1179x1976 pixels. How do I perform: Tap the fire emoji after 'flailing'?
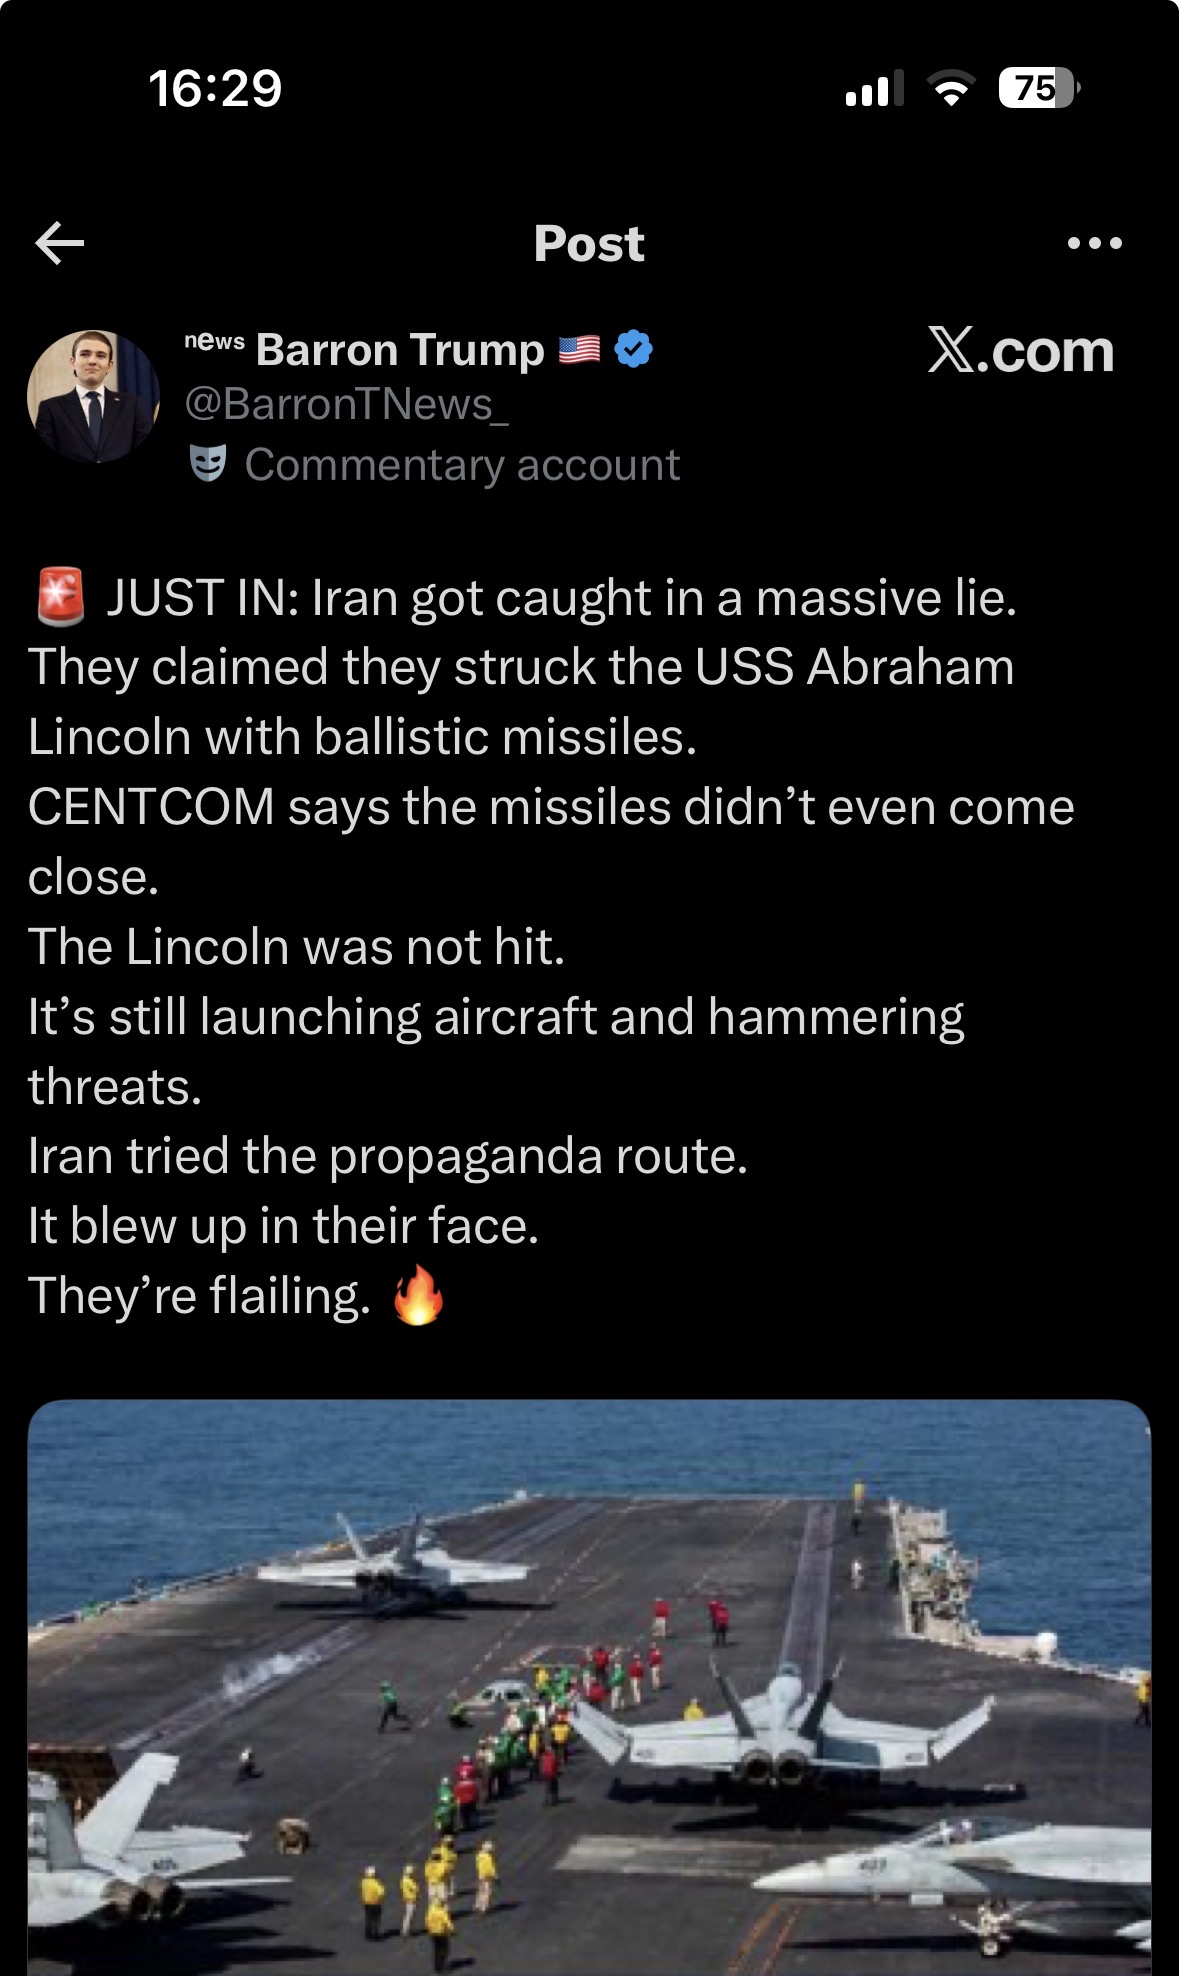point(418,1295)
